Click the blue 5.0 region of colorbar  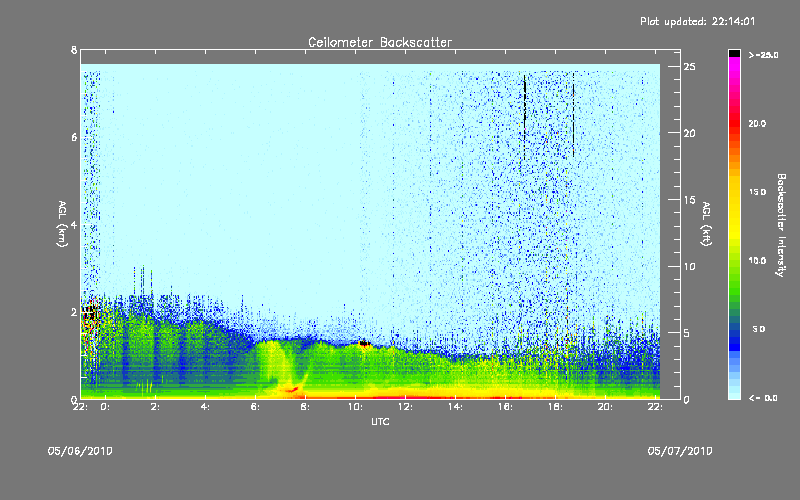pos(734,330)
